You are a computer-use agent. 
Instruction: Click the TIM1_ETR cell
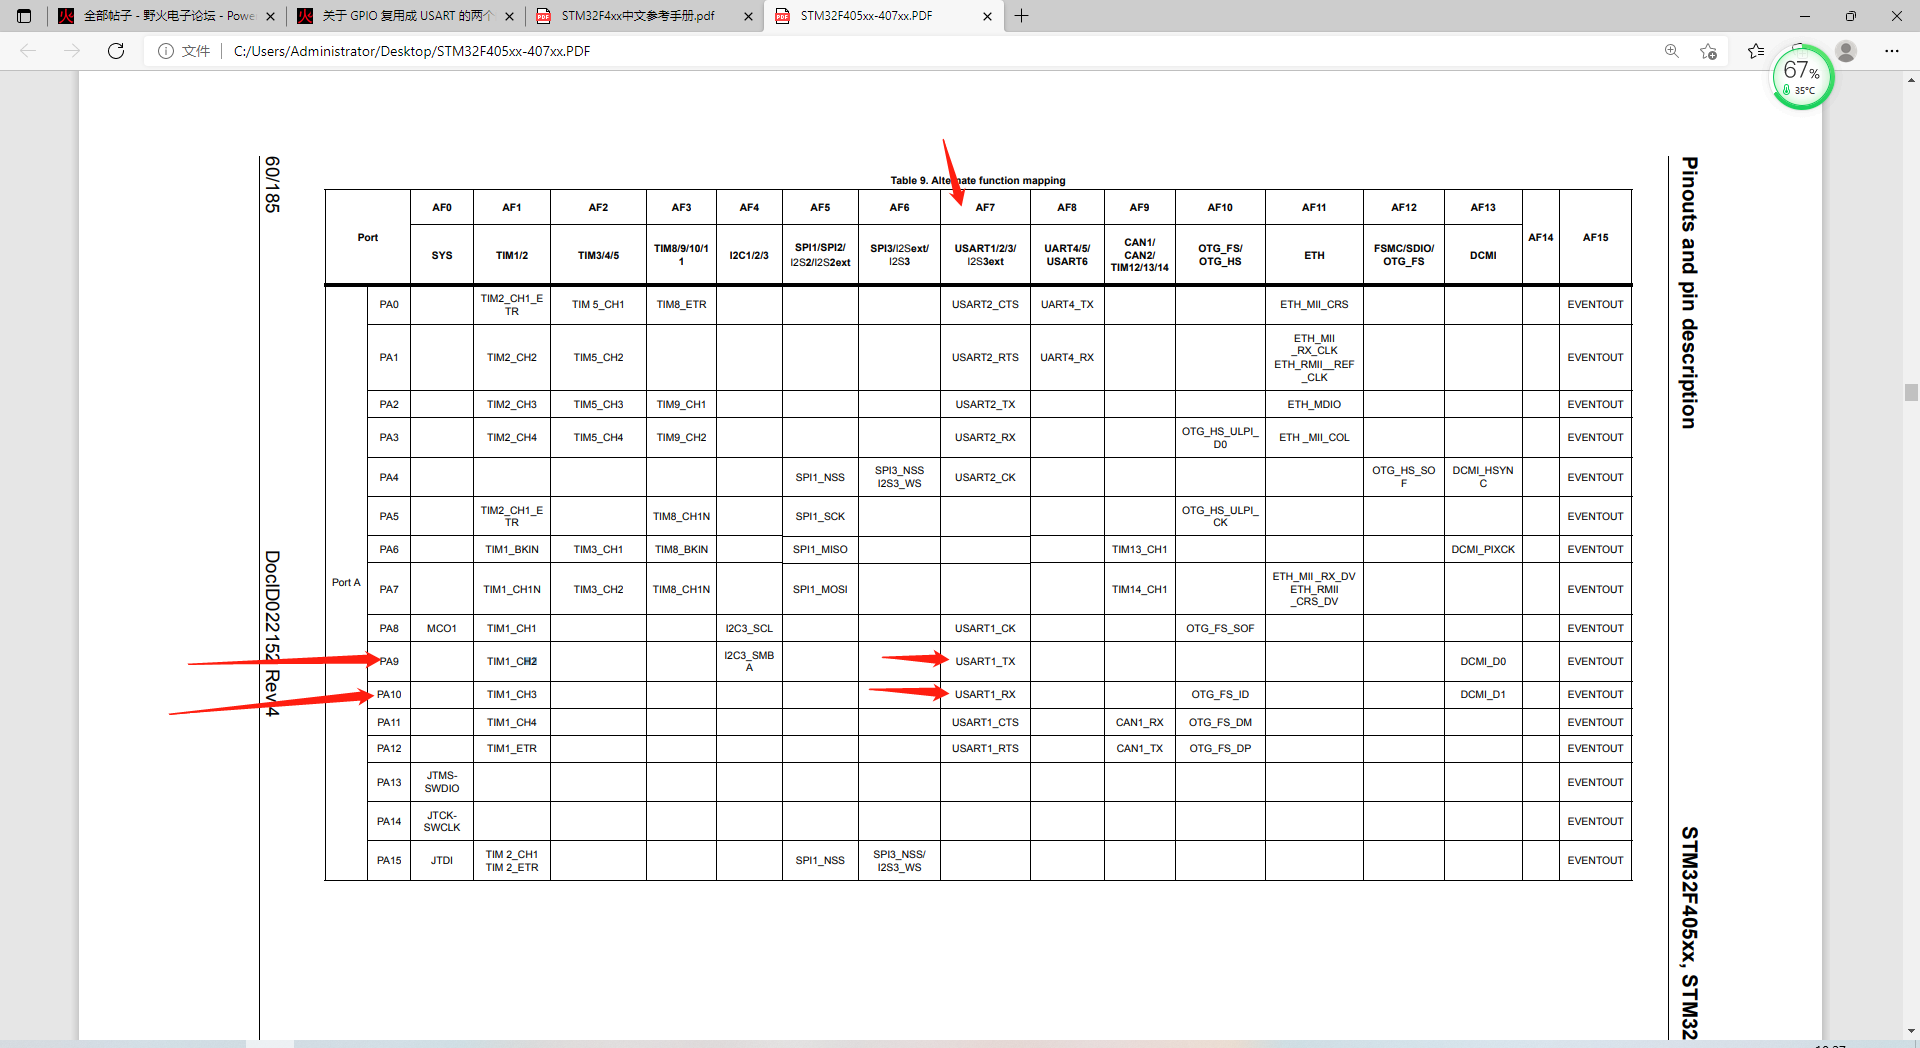pos(512,748)
